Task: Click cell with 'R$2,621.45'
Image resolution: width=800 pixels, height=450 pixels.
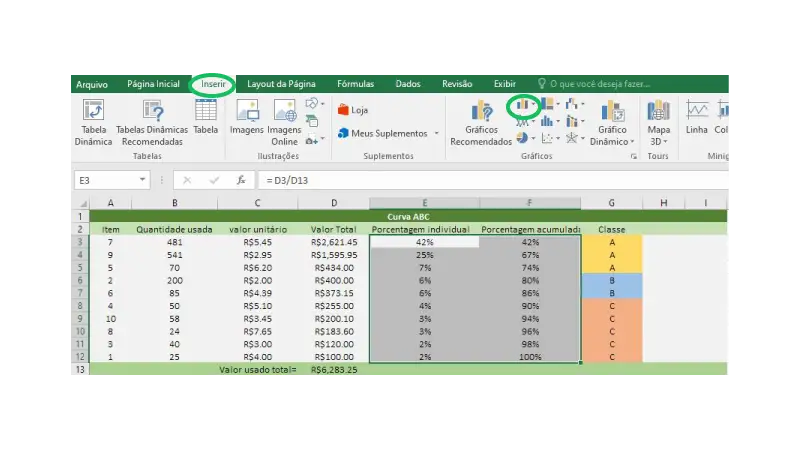Action: 334,242
